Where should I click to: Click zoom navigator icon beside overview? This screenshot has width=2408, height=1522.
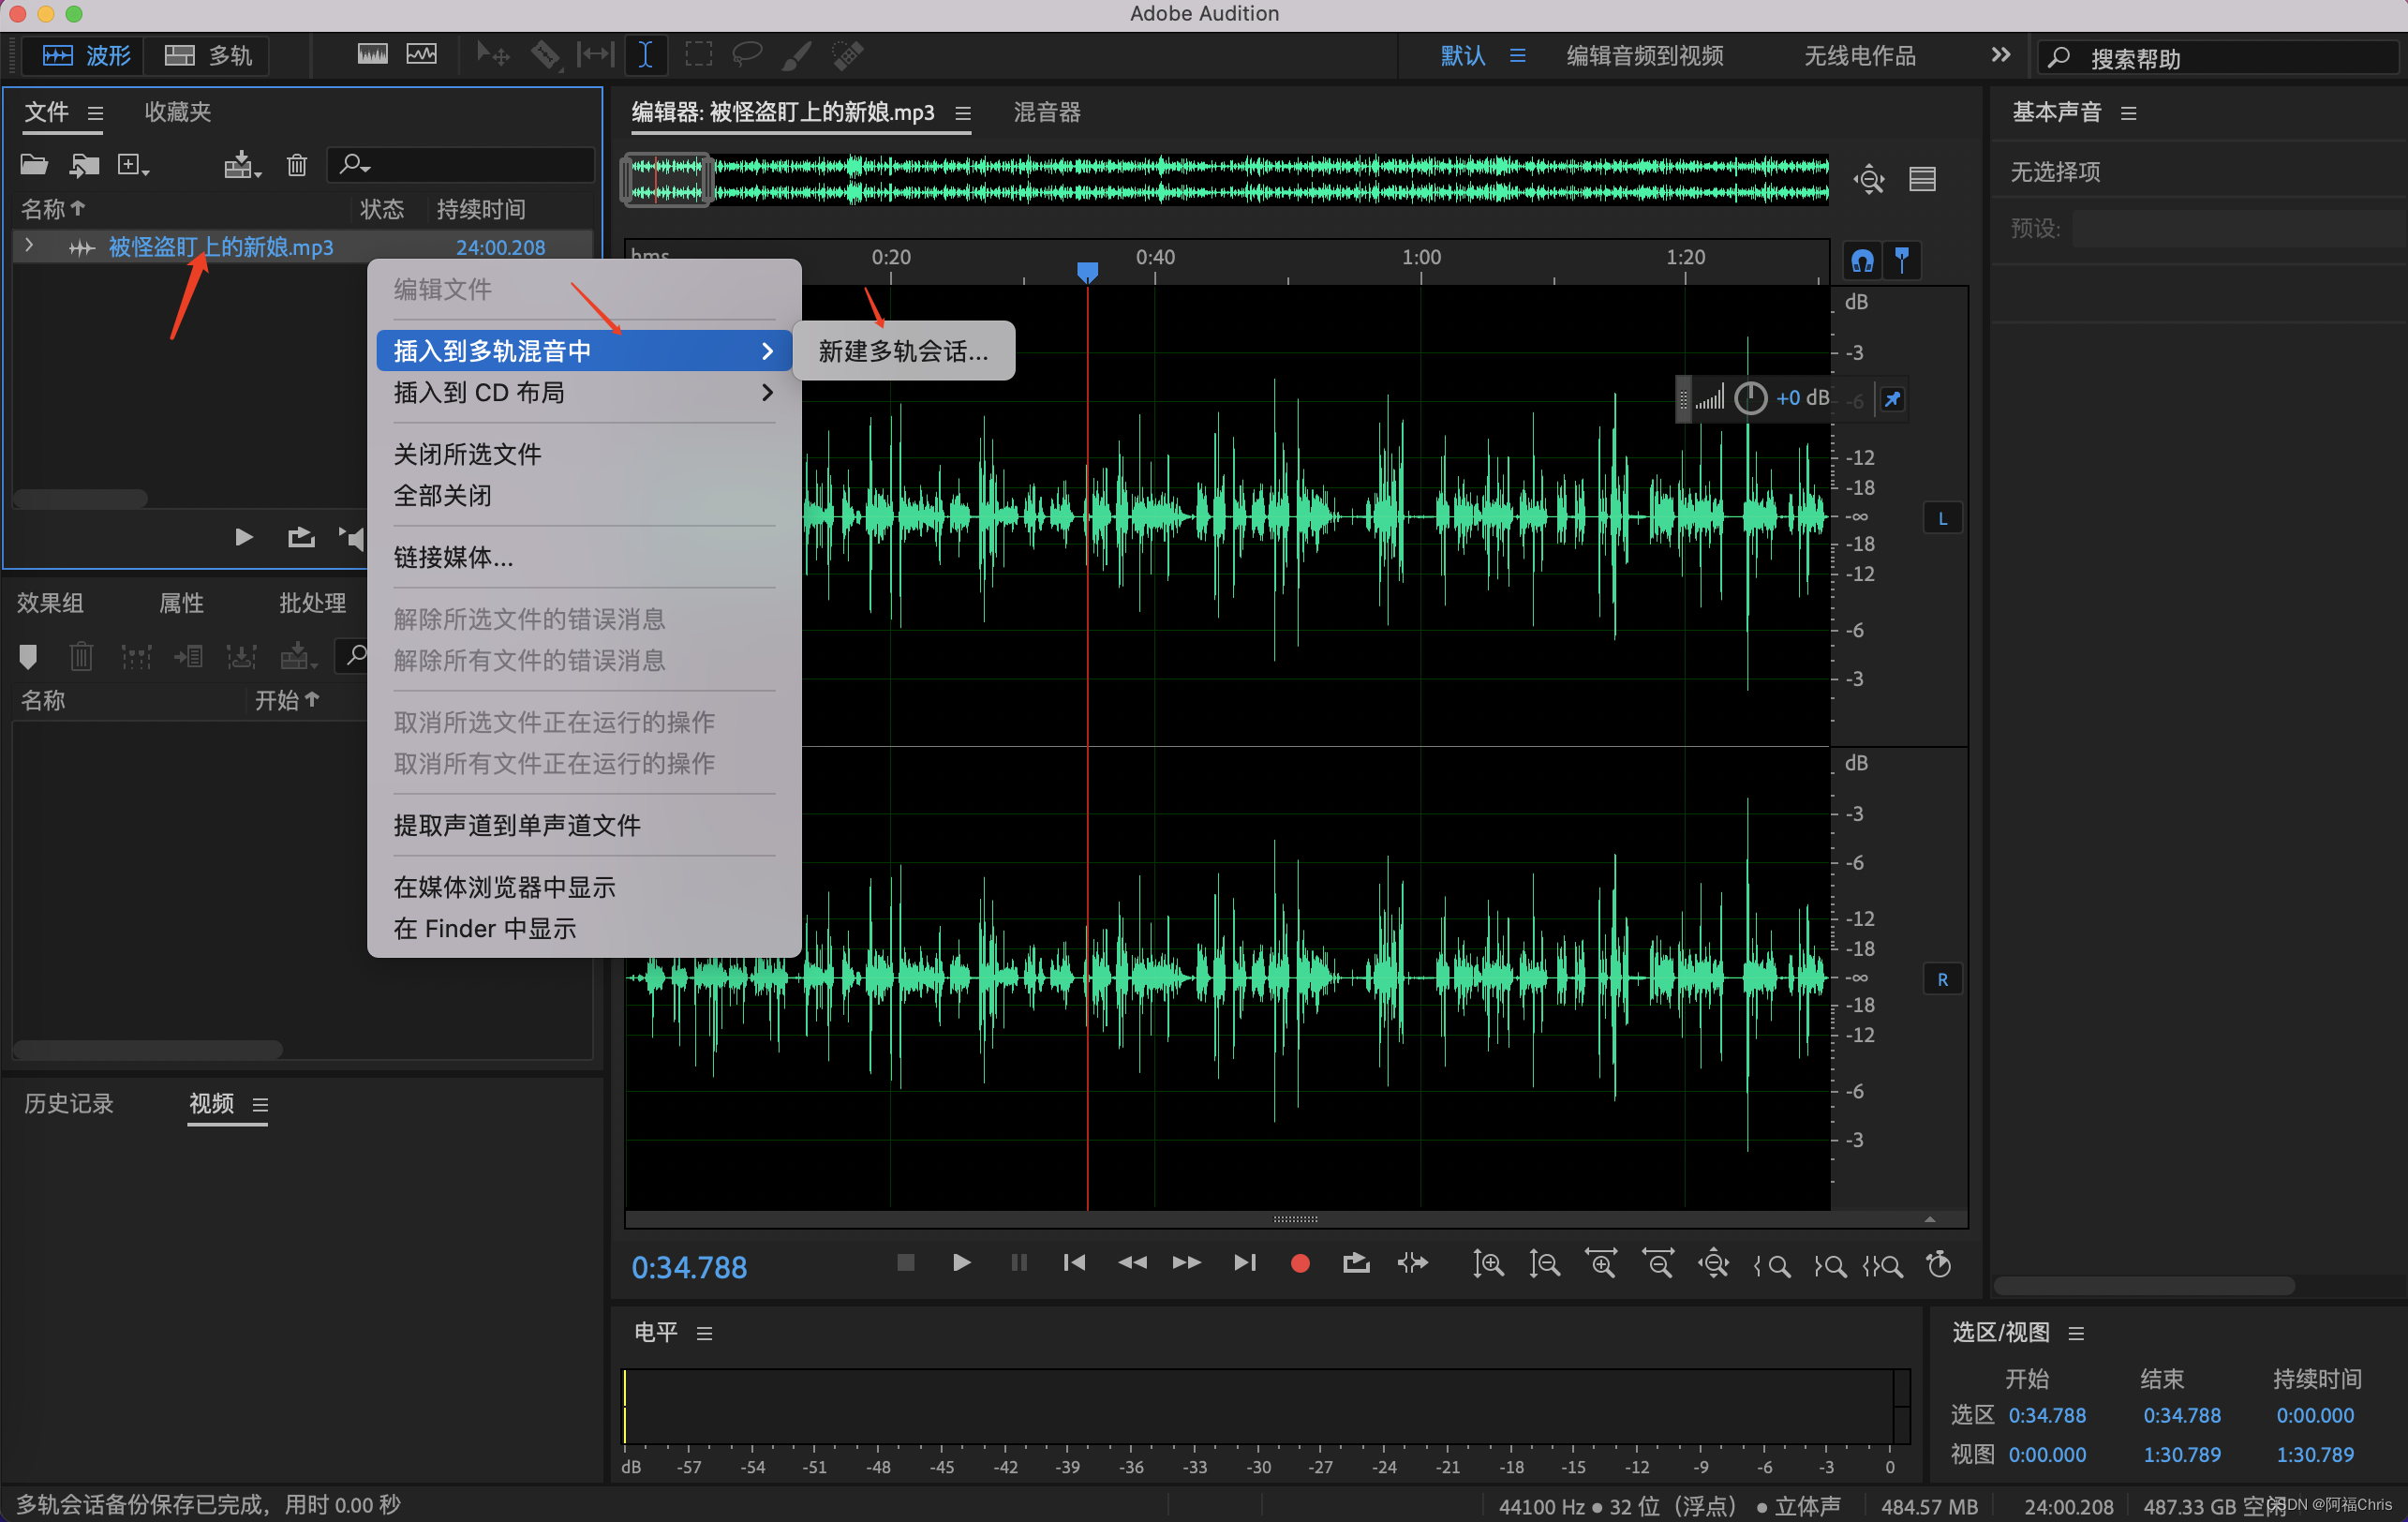(x=1868, y=179)
